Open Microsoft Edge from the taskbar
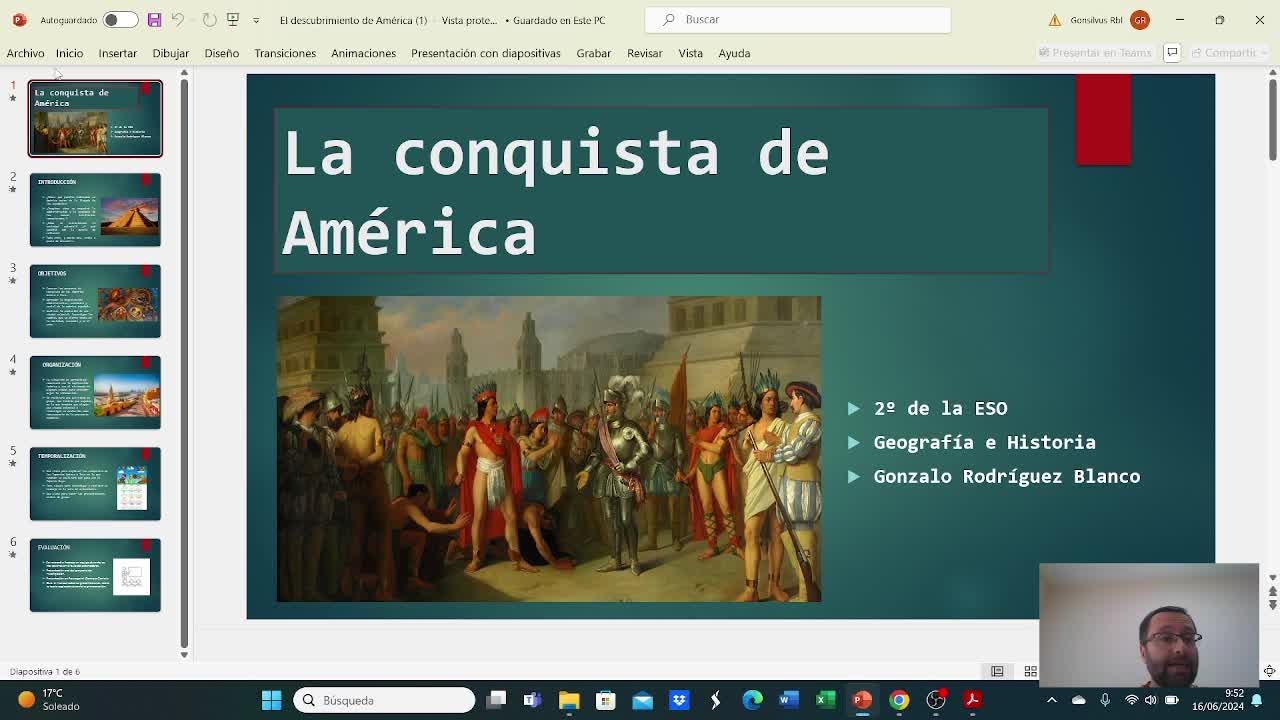Image resolution: width=1280 pixels, height=720 pixels. tap(752, 700)
